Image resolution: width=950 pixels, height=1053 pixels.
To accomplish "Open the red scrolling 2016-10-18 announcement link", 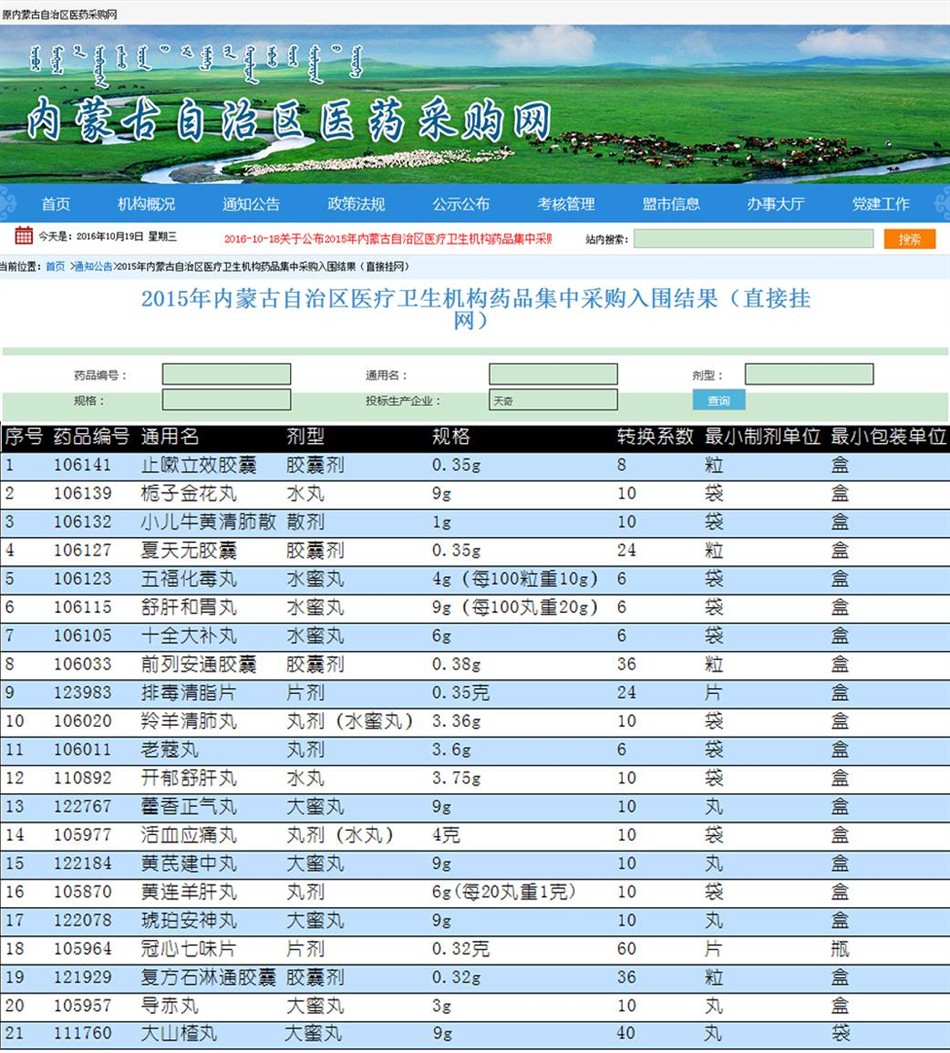I will click(x=388, y=239).
